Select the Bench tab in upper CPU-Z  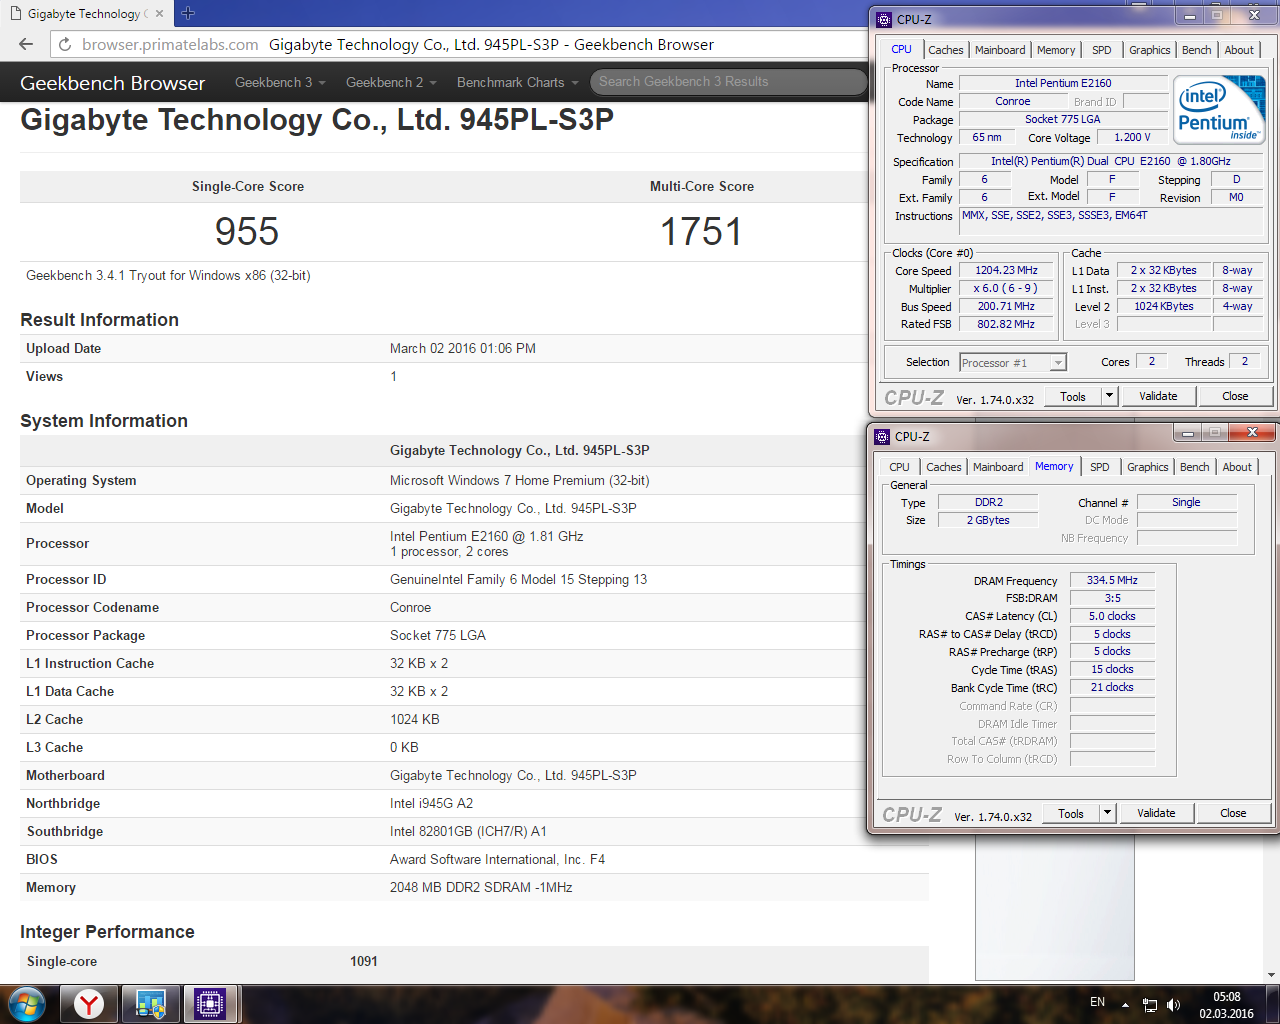coord(1196,50)
